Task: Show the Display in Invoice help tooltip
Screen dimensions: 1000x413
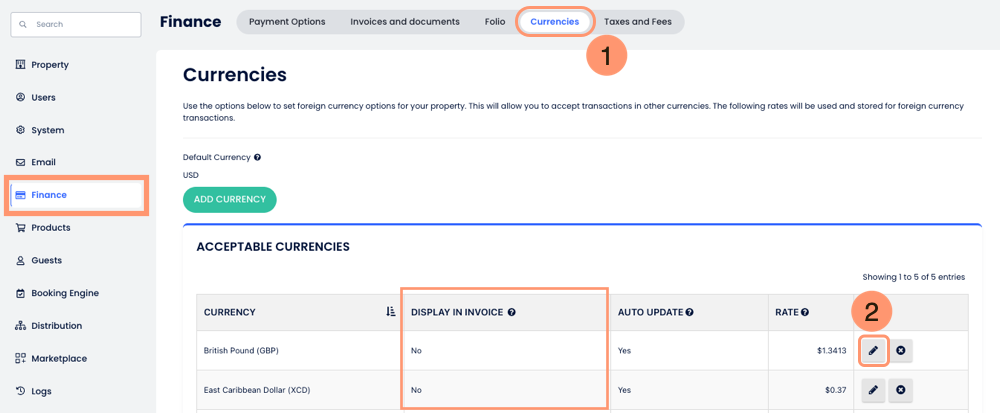Action: pyautogui.click(x=512, y=312)
